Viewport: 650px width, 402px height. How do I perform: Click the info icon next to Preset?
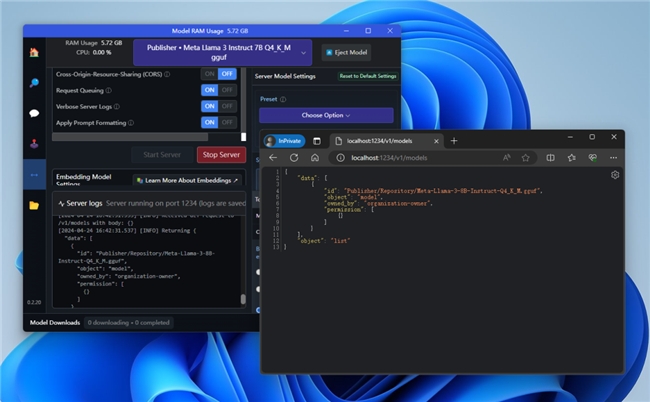(283, 99)
